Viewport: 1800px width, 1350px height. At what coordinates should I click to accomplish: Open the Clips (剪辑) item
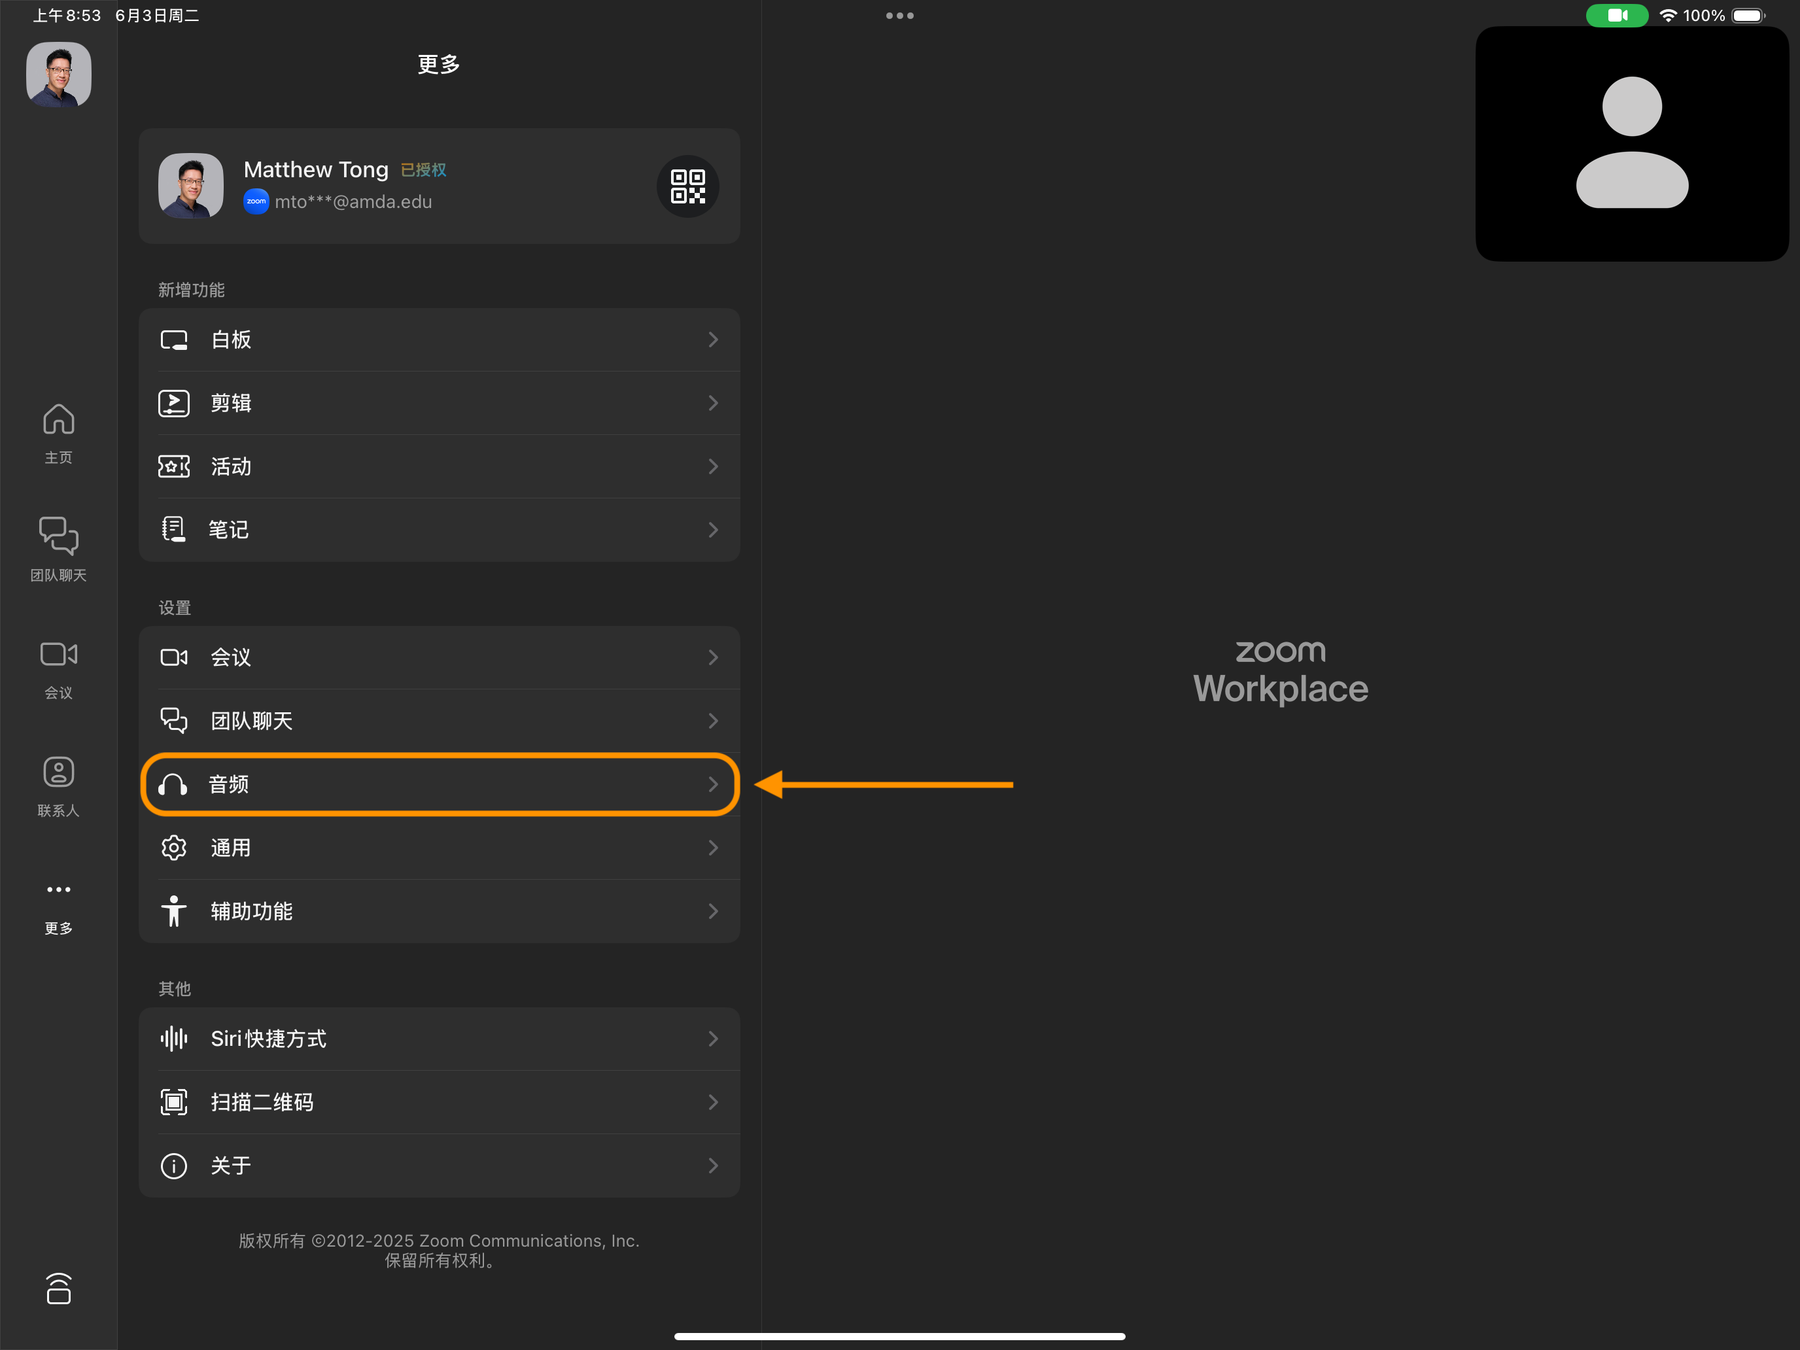[x=438, y=403]
